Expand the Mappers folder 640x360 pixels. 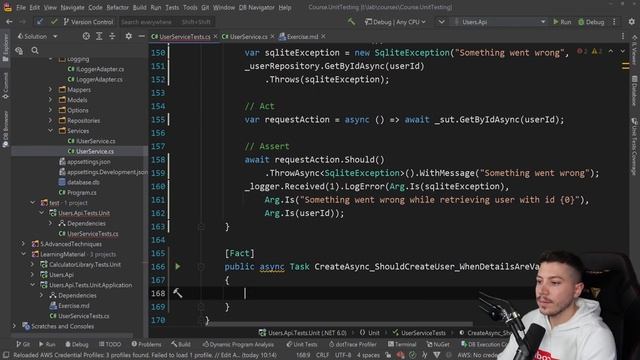[x=51, y=89]
